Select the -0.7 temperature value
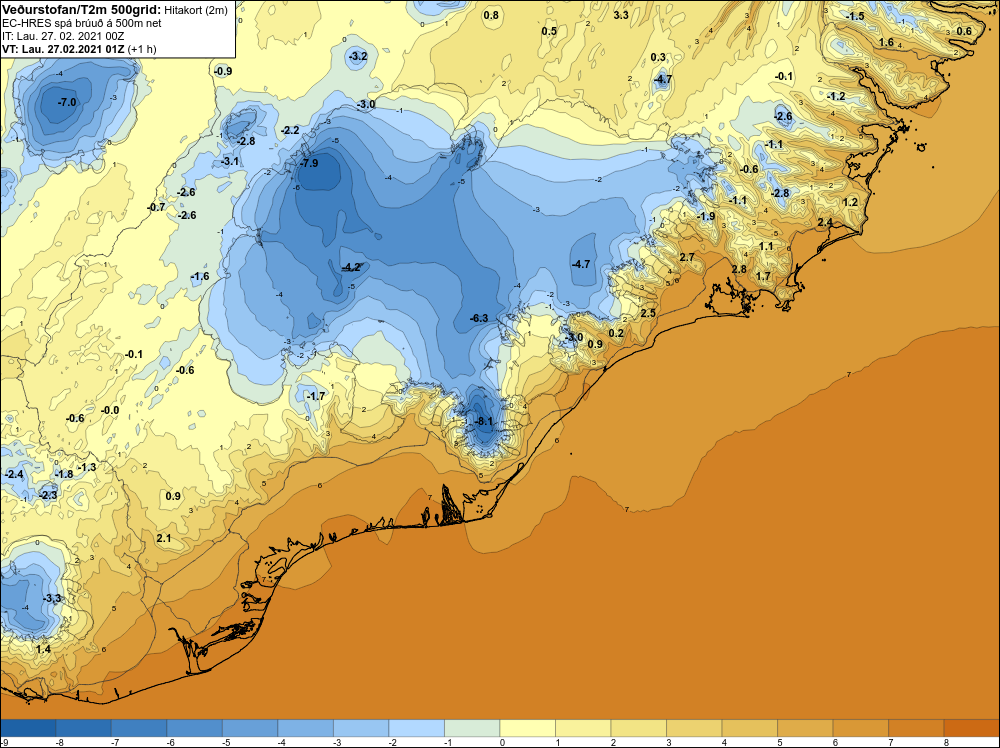The image size is (1000, 748). 156,207
